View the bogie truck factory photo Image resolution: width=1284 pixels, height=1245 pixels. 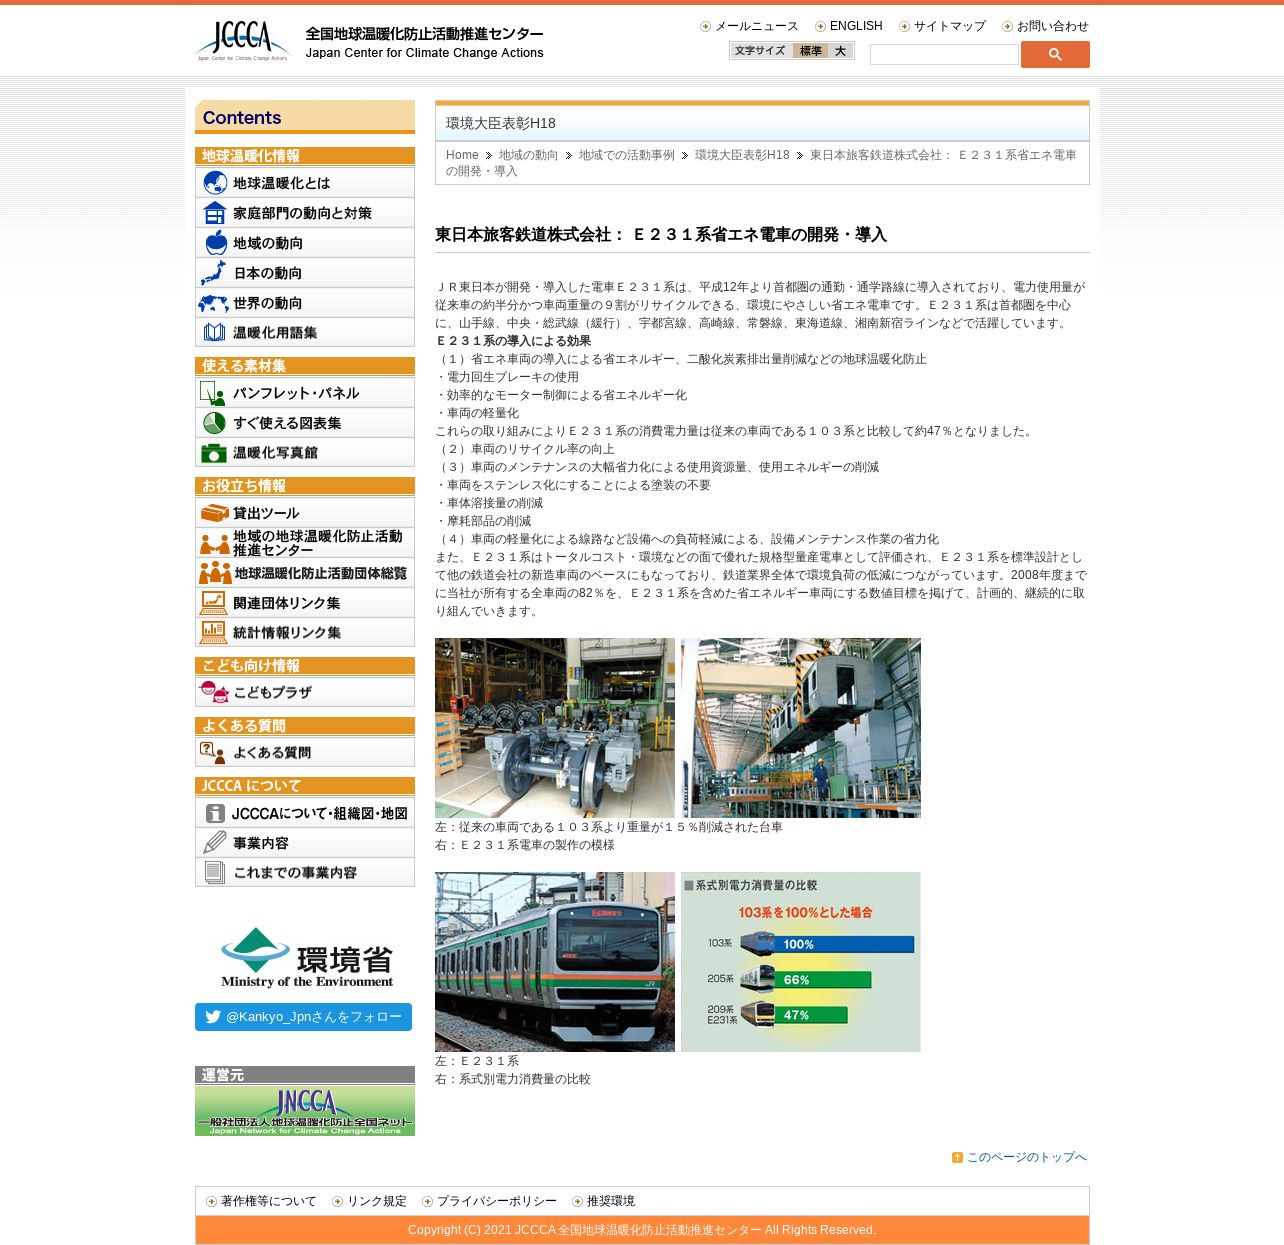[x=555, y=728]
